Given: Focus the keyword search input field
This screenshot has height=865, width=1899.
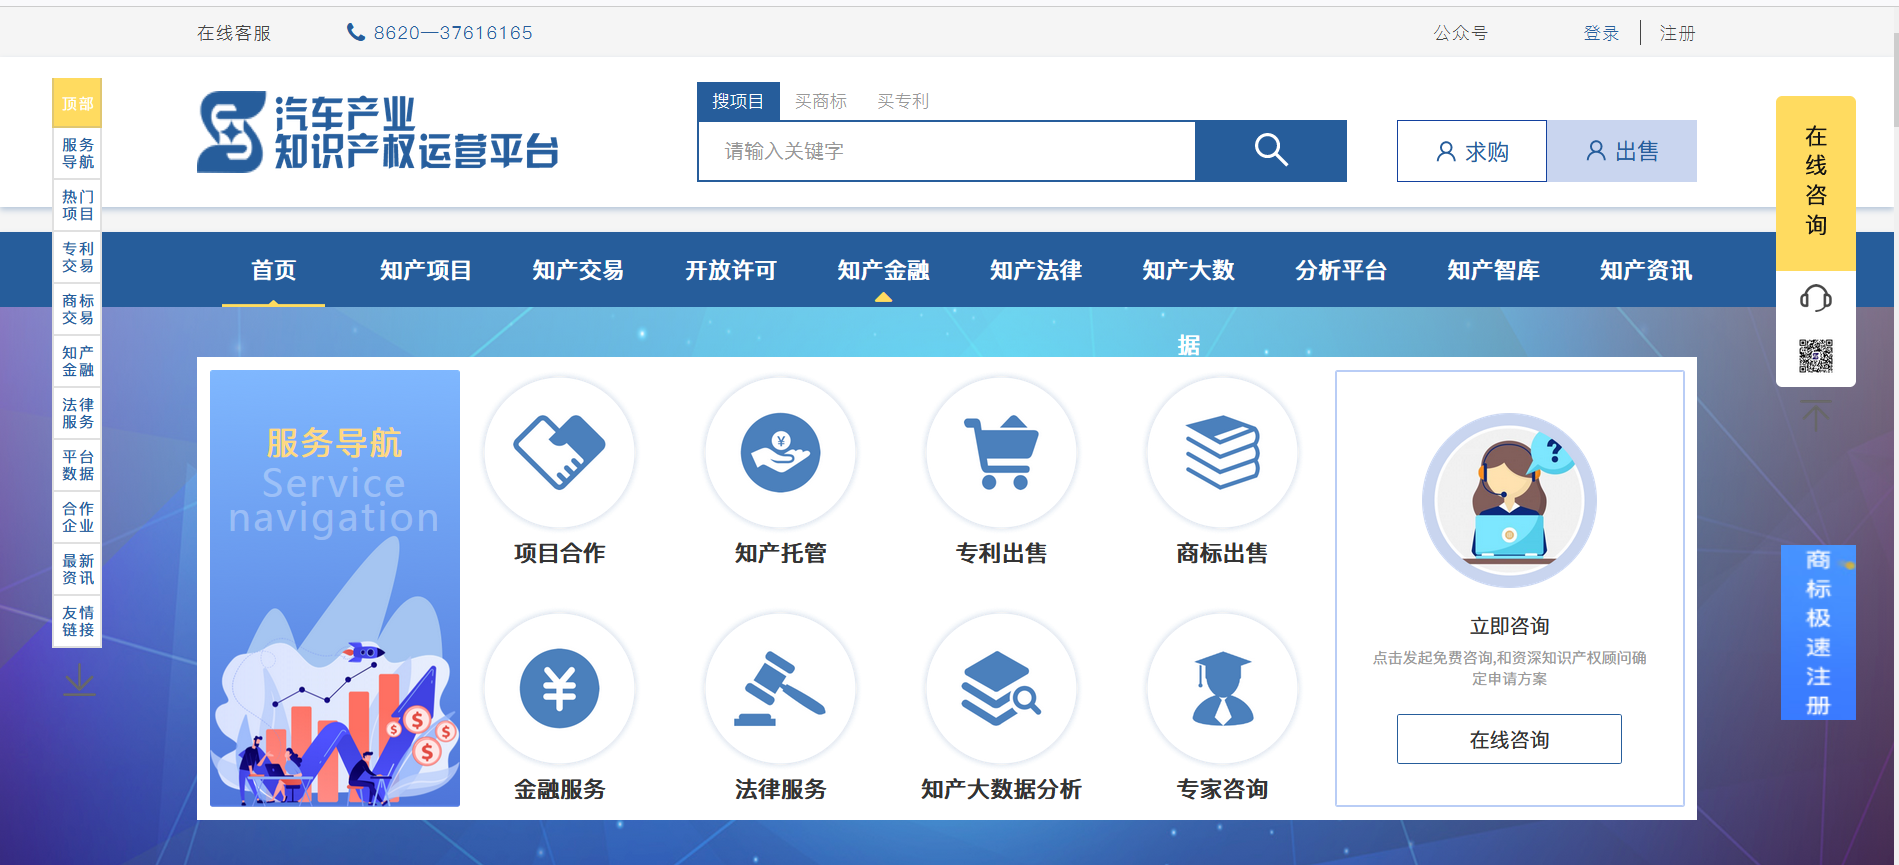Looking at the screenshot, I should click(x=946, y=151).
